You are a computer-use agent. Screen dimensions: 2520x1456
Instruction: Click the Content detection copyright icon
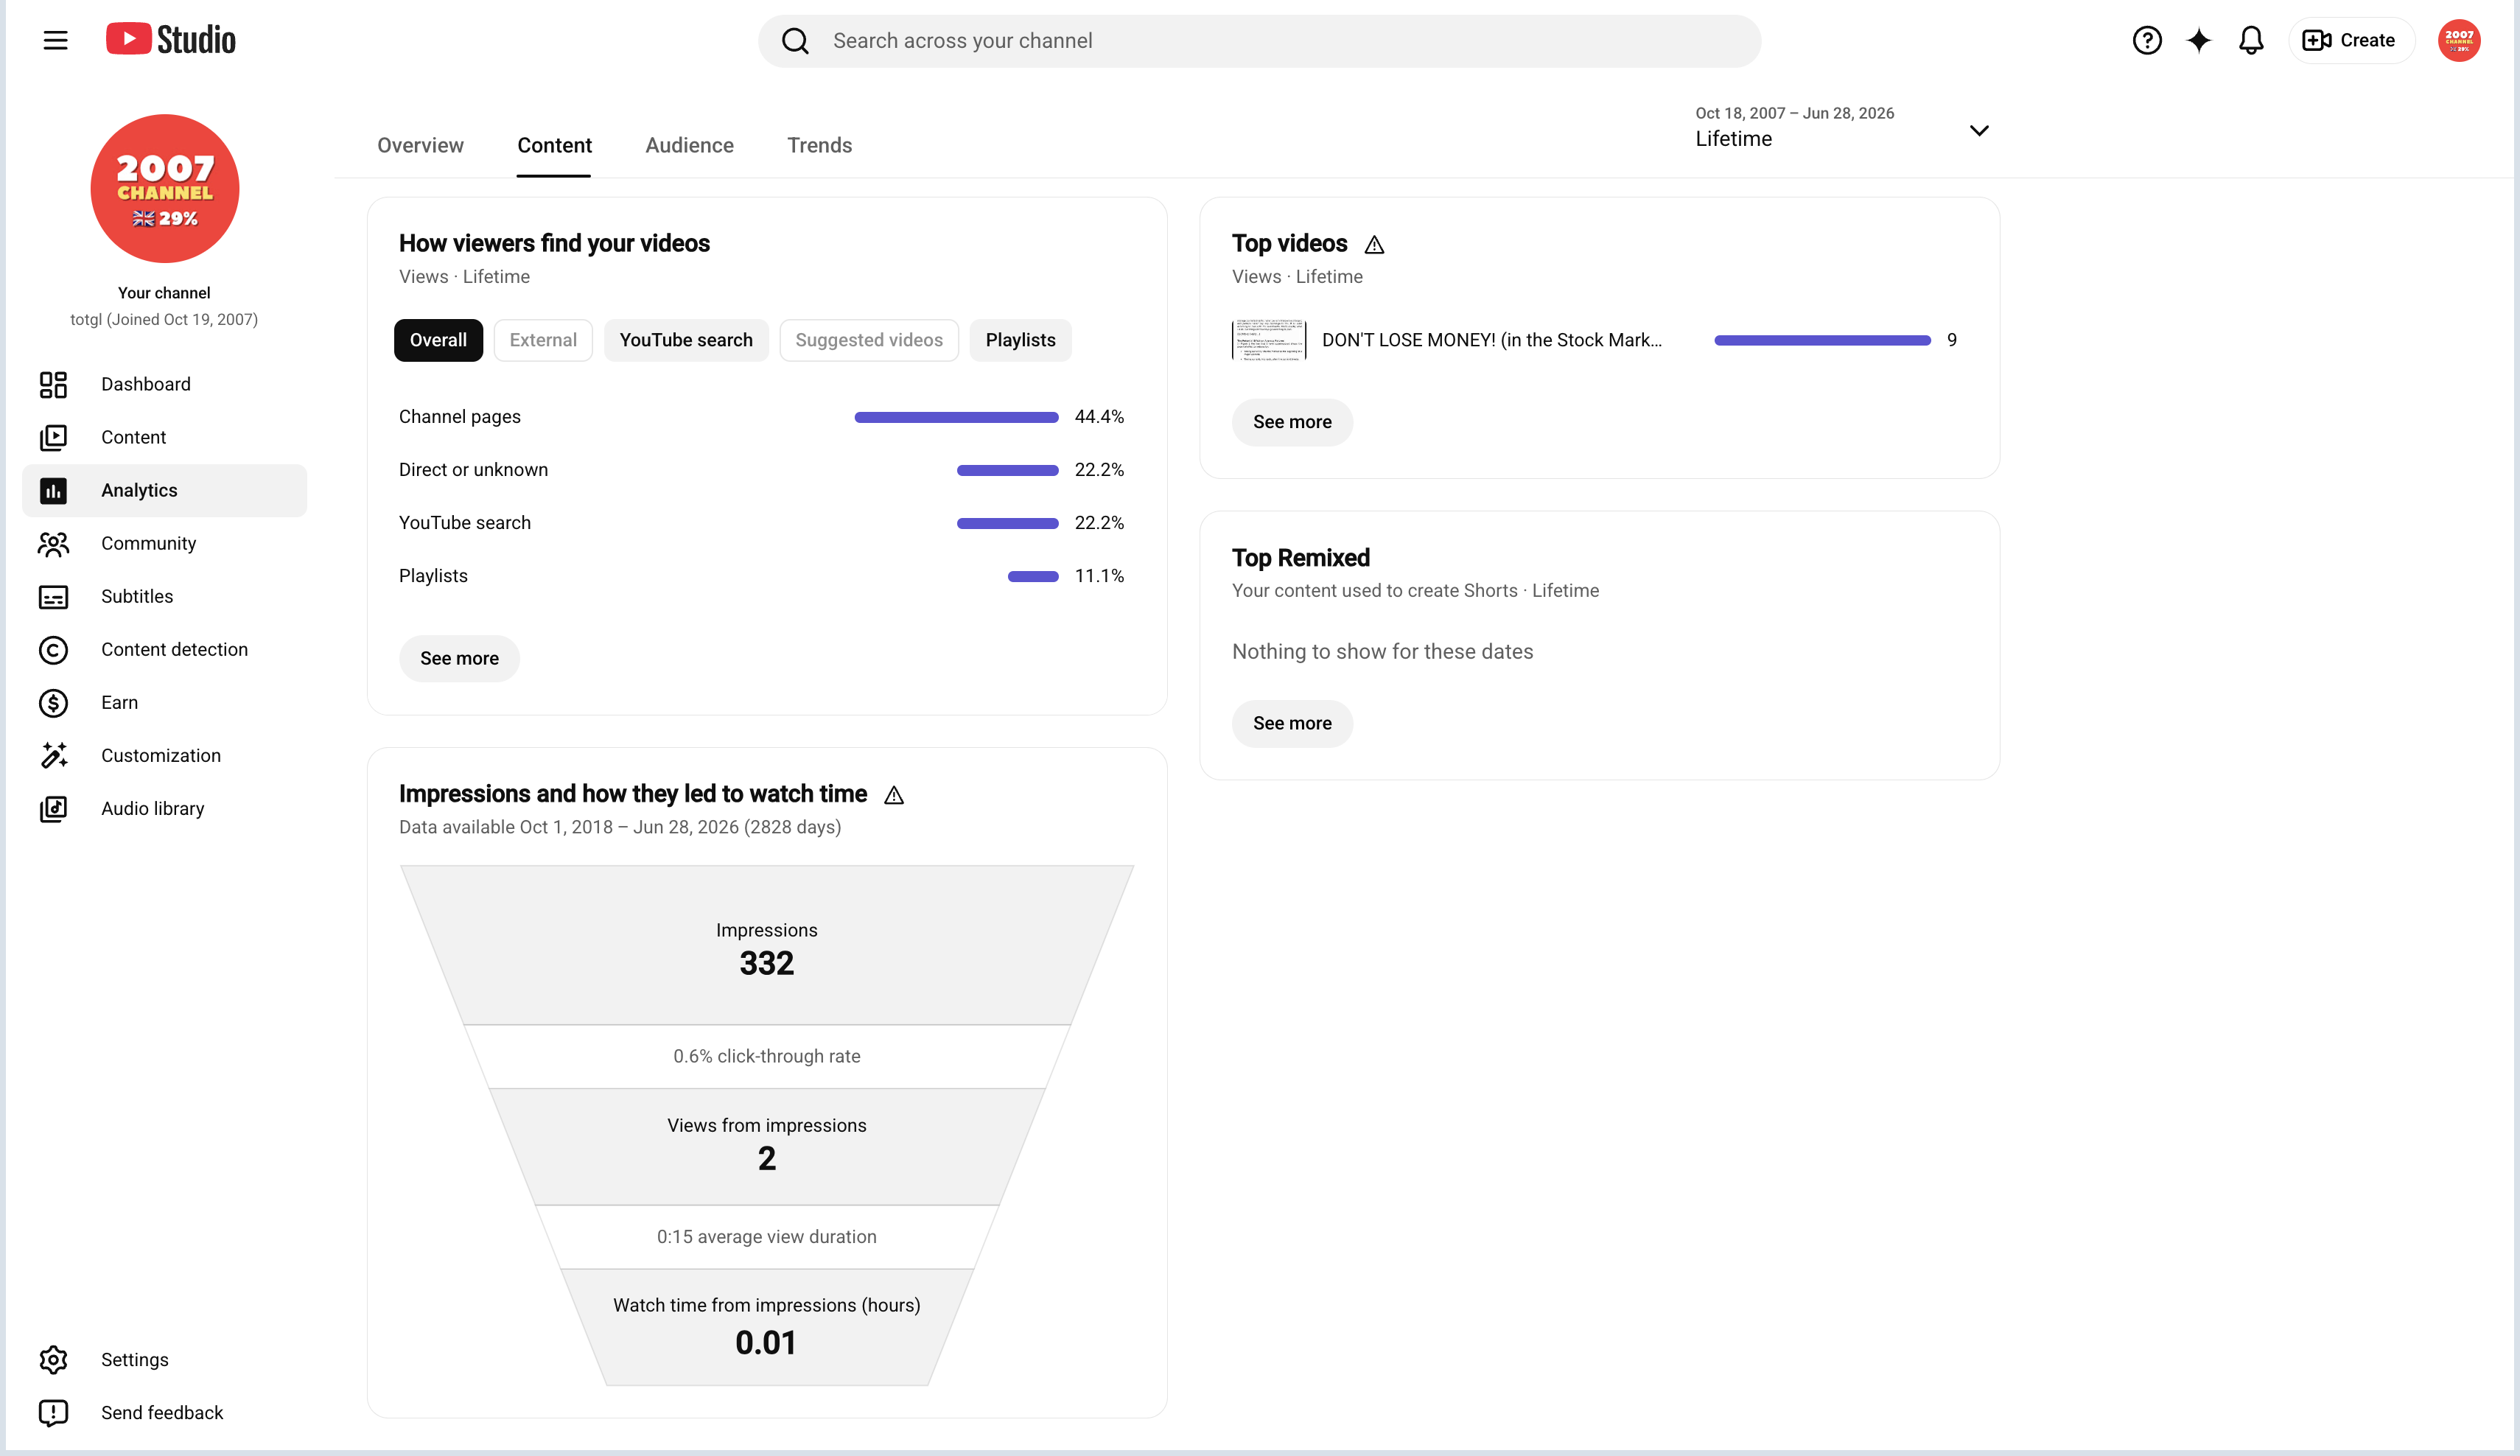(53, 650)
